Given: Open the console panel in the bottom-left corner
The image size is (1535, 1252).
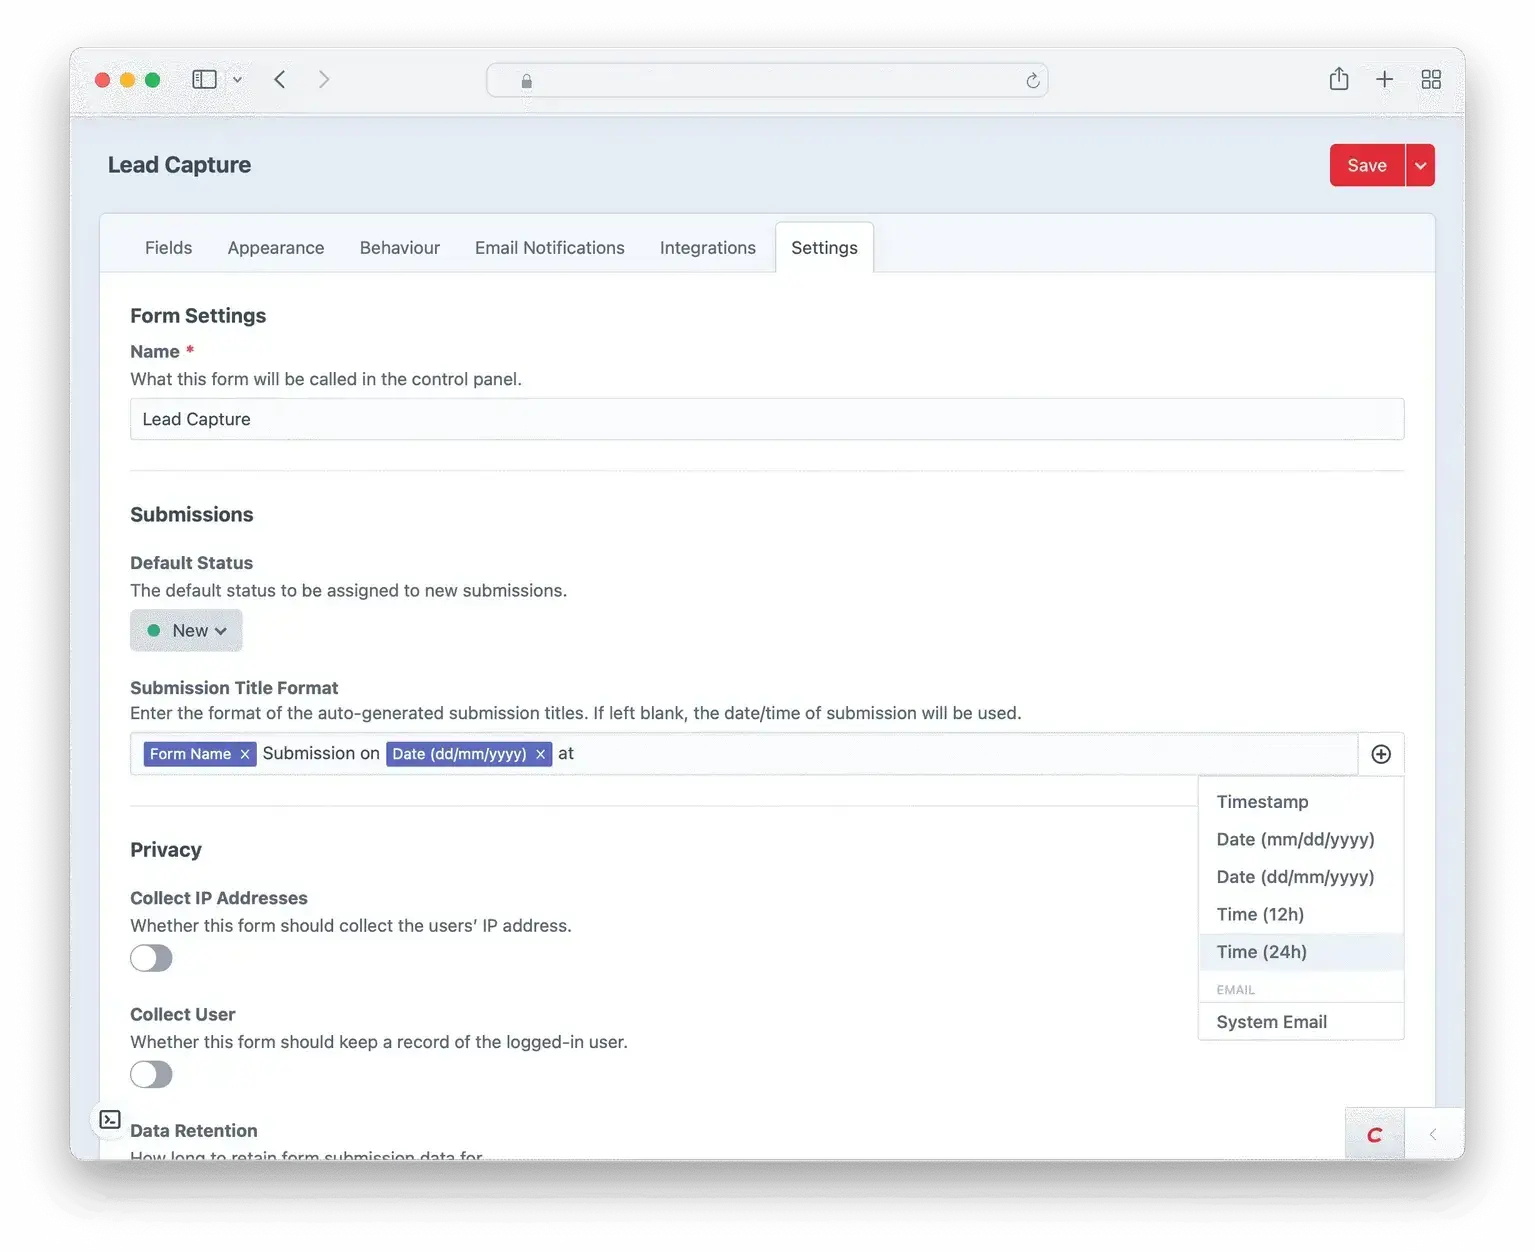Looking at the screenshot, I should click(x=110, y=1119).
